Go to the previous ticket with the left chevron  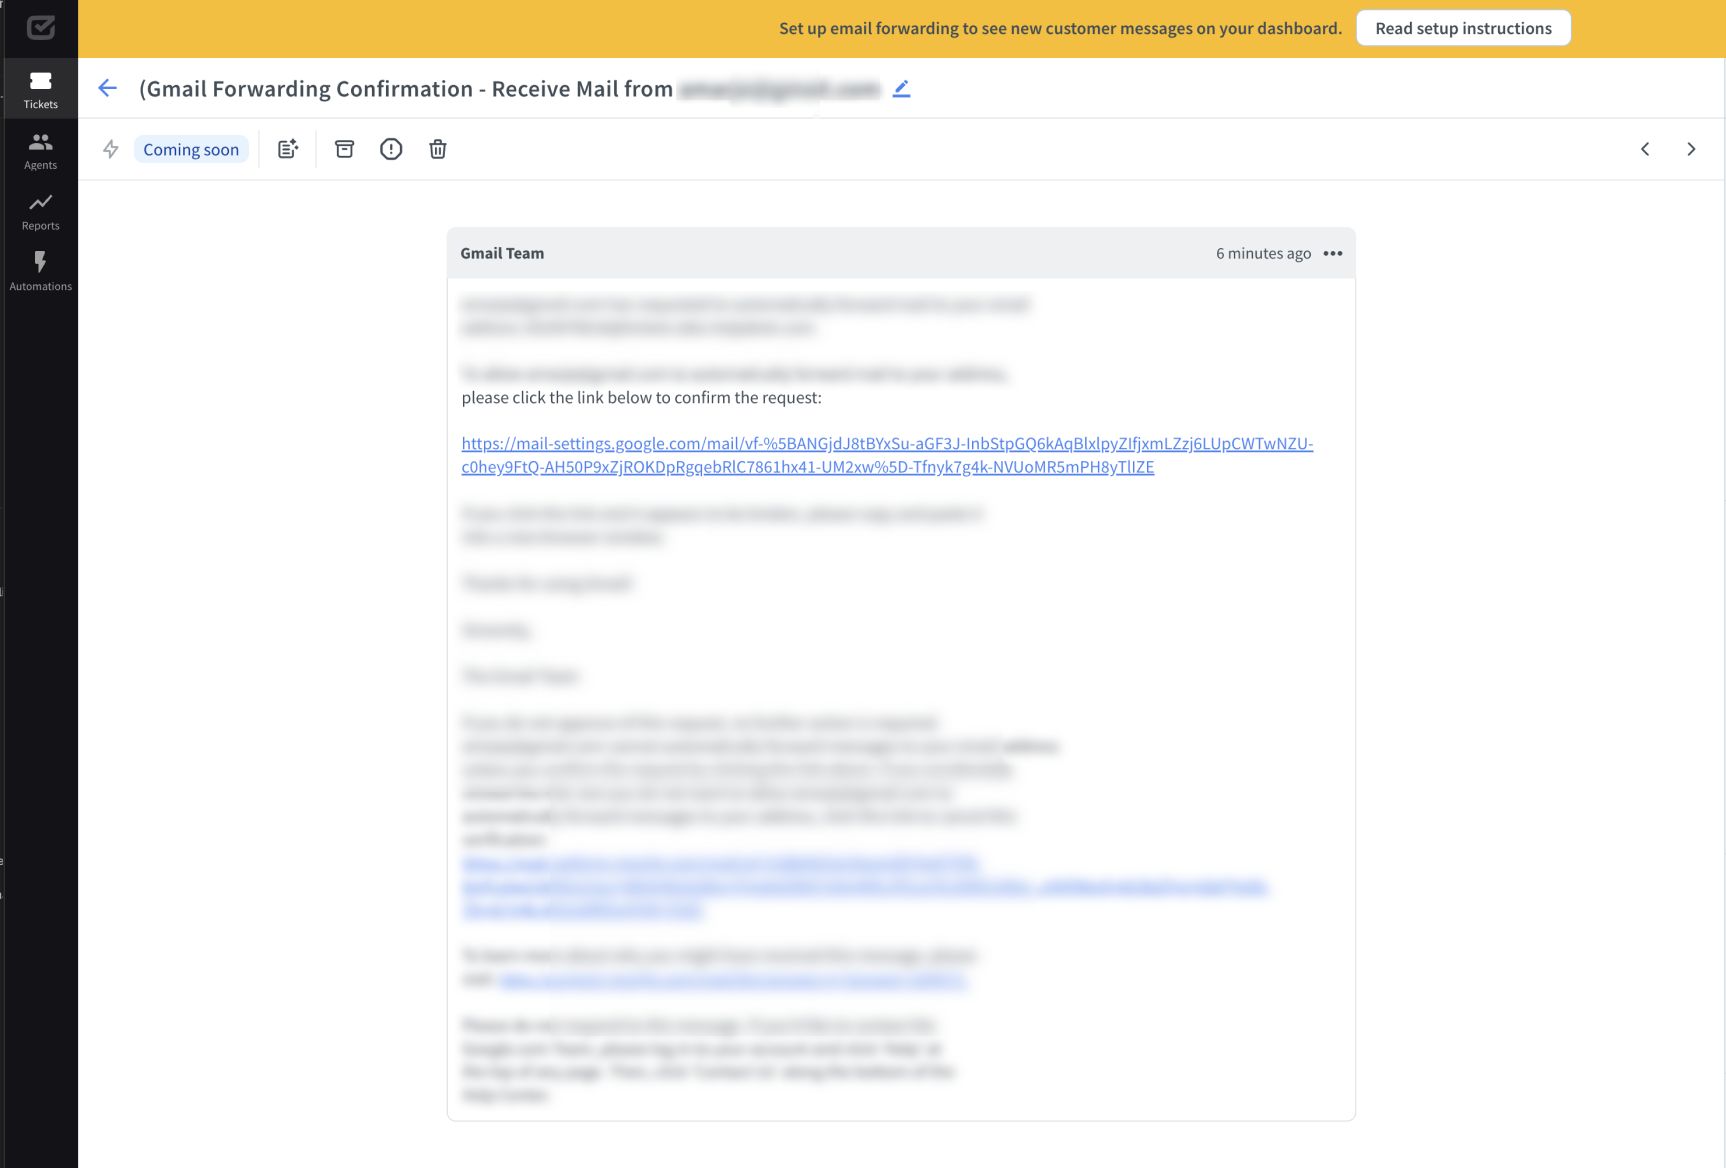pyautogui.click(x=1644, y=148)
